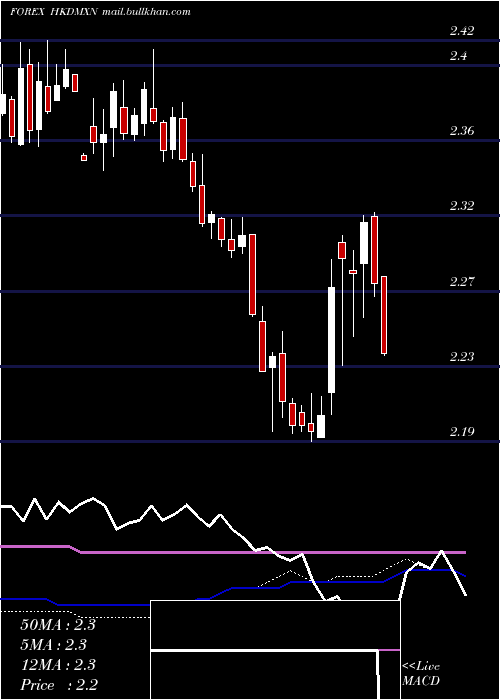Click the 2.27 price axis label
The width and height of the screenshot is (500, 700).
(462, 282)
